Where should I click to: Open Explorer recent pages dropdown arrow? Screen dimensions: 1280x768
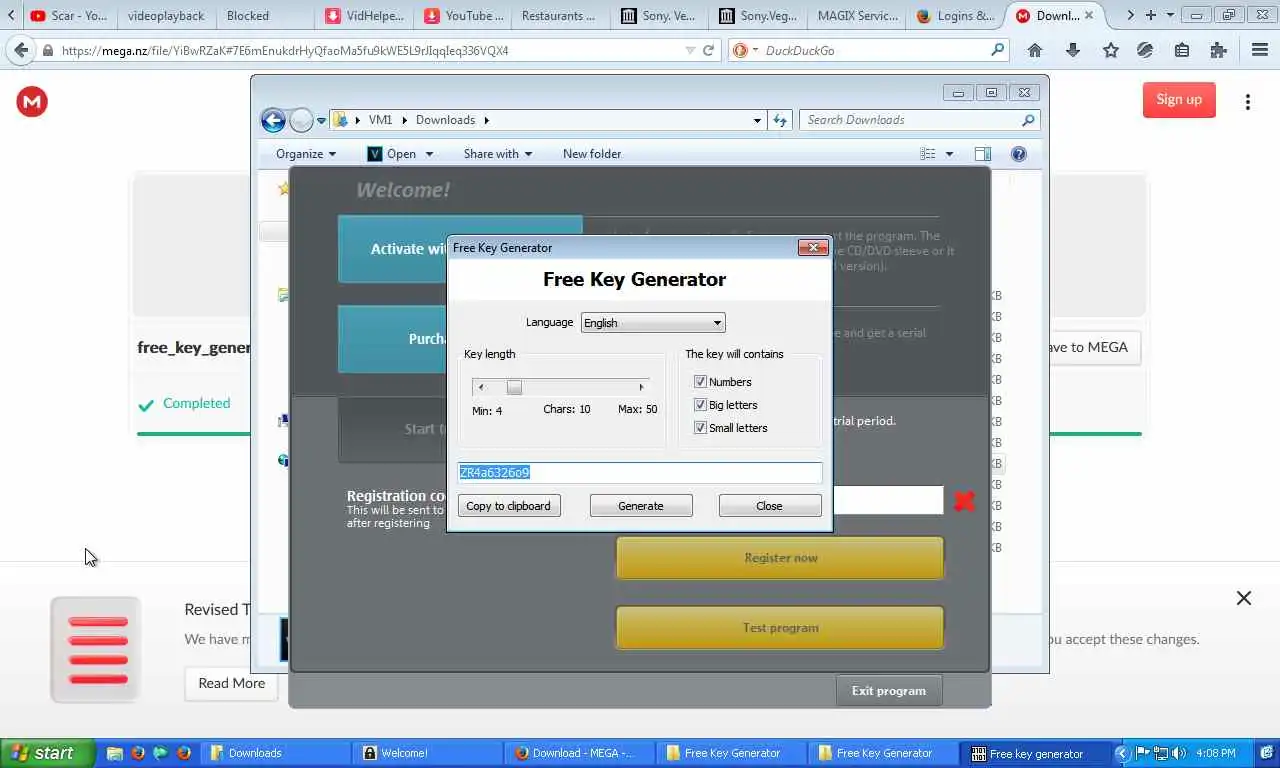(321, 120)
